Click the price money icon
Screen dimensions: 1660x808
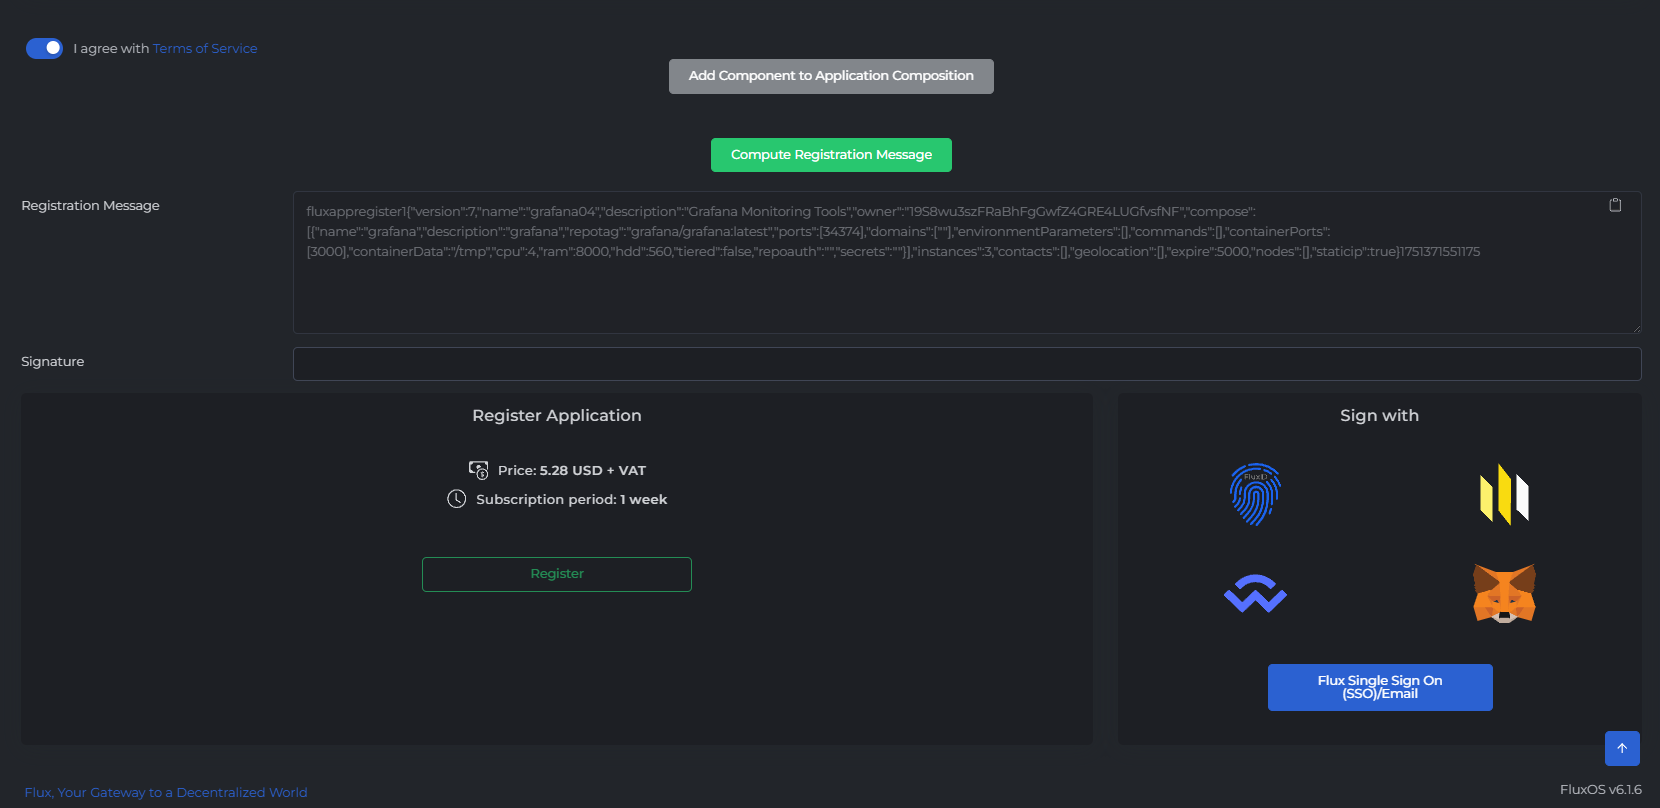pyautogui.click(x=479, y=470)
